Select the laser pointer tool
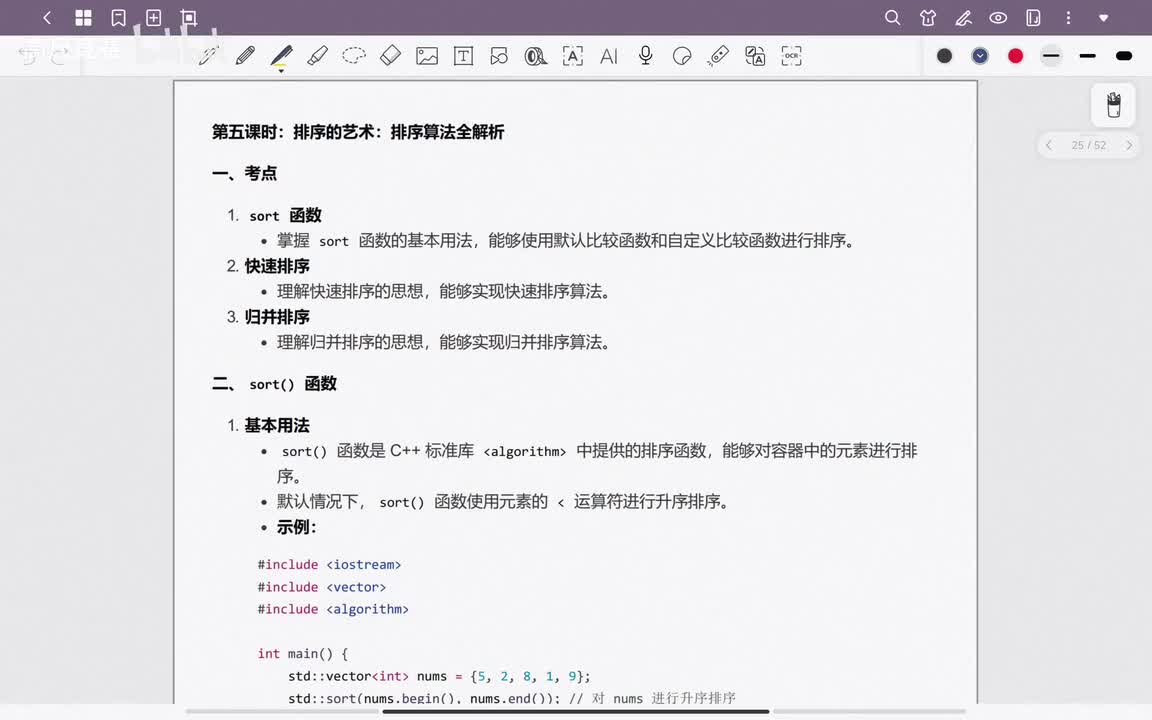 pyautogui.click(x=719, y=56)
